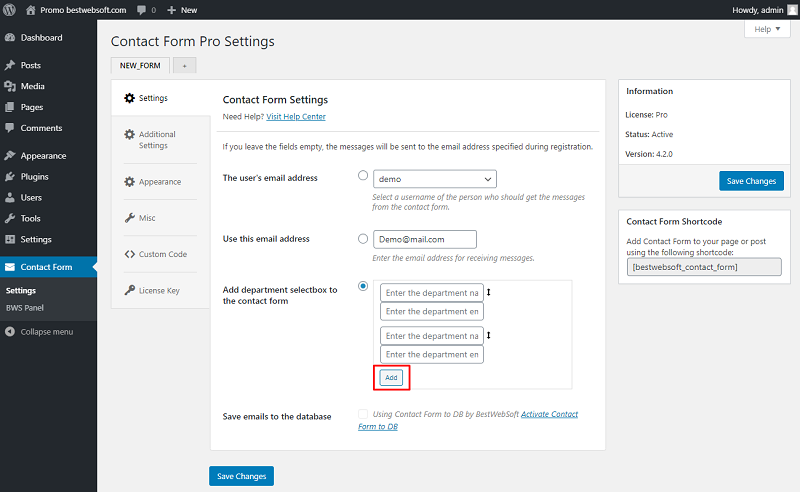The height and width of the screenshot is (492, 800).
Task: Open the New content menu in admin bar
Action: click(182, 10)
